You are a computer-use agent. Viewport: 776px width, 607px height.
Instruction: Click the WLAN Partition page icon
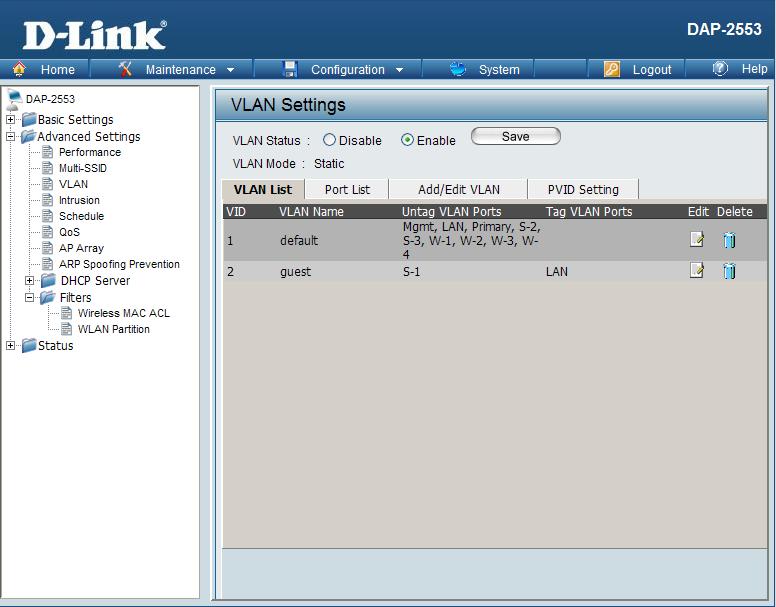pos(66,329)
